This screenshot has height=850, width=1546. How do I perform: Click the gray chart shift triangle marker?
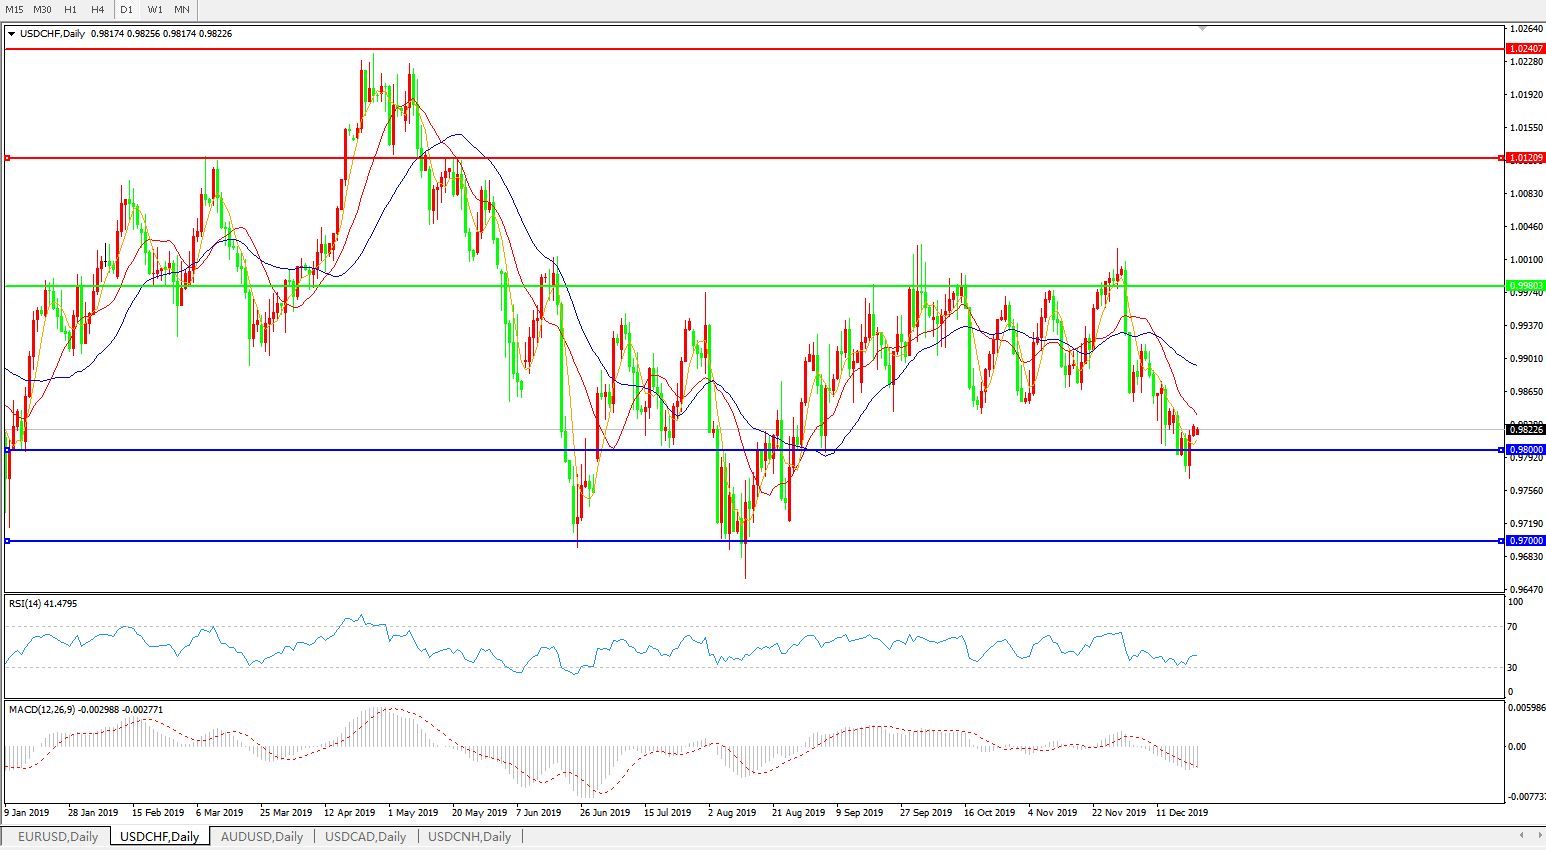point(1202,29)
